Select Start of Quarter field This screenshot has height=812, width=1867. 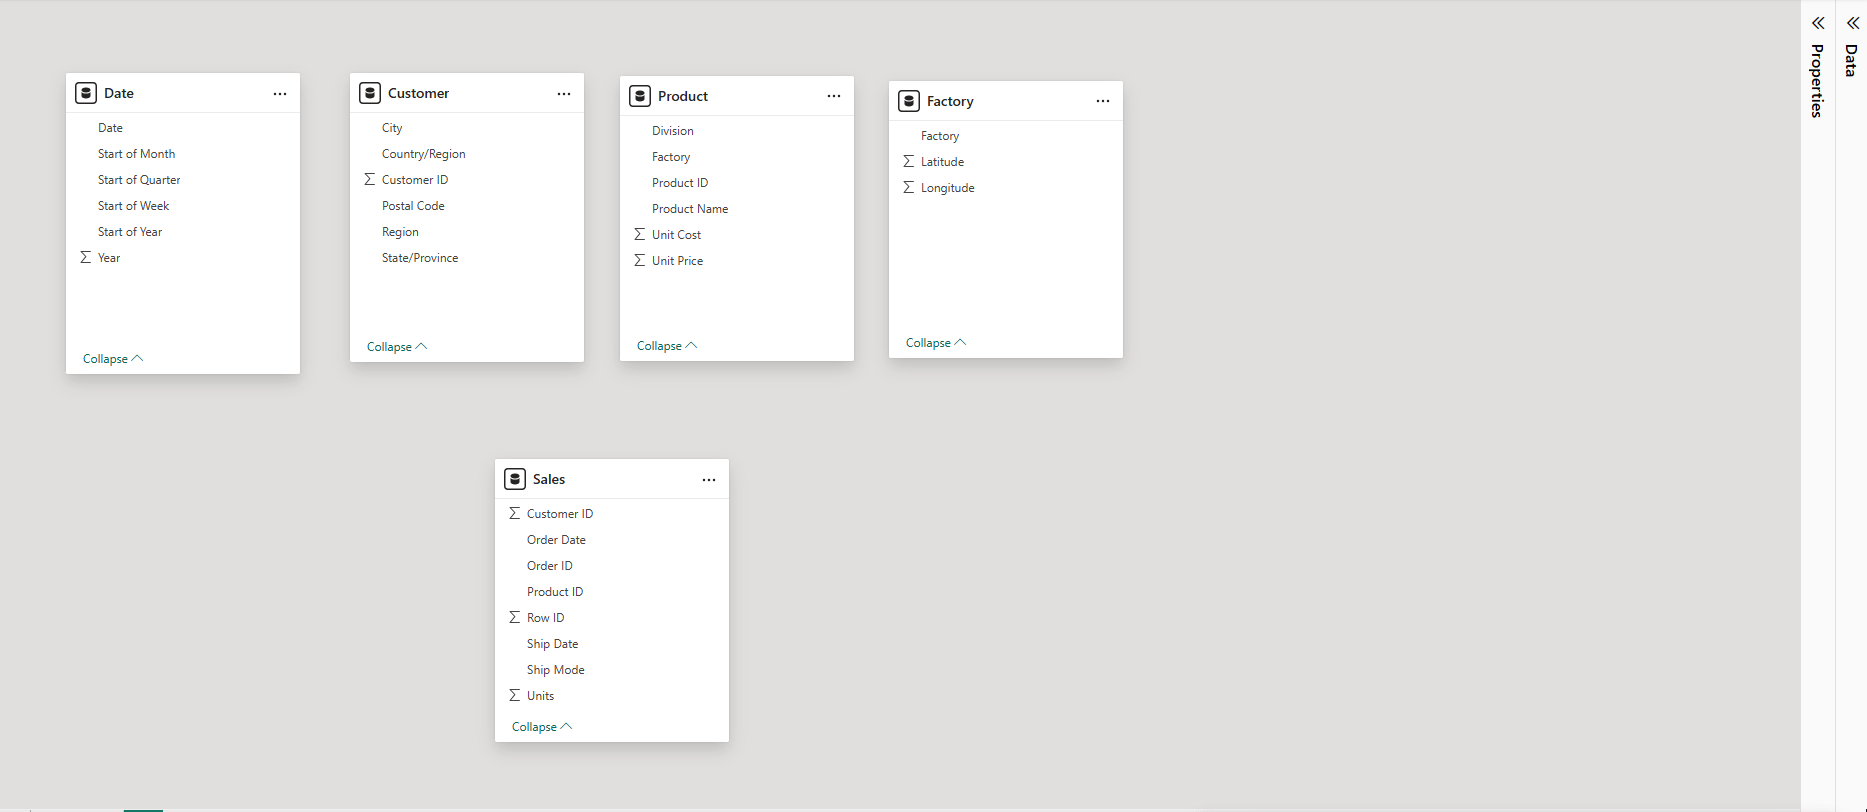[183, 180]
